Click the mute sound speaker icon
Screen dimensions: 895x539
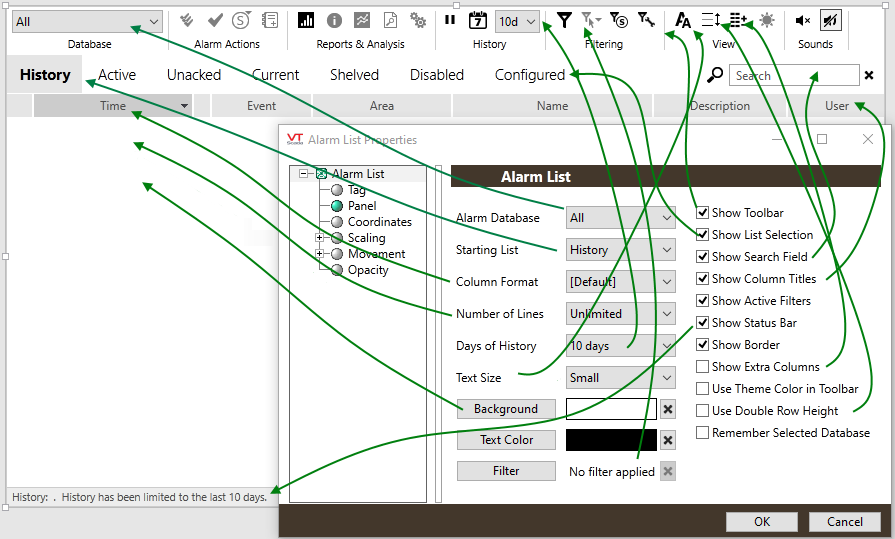coord(802,20)
